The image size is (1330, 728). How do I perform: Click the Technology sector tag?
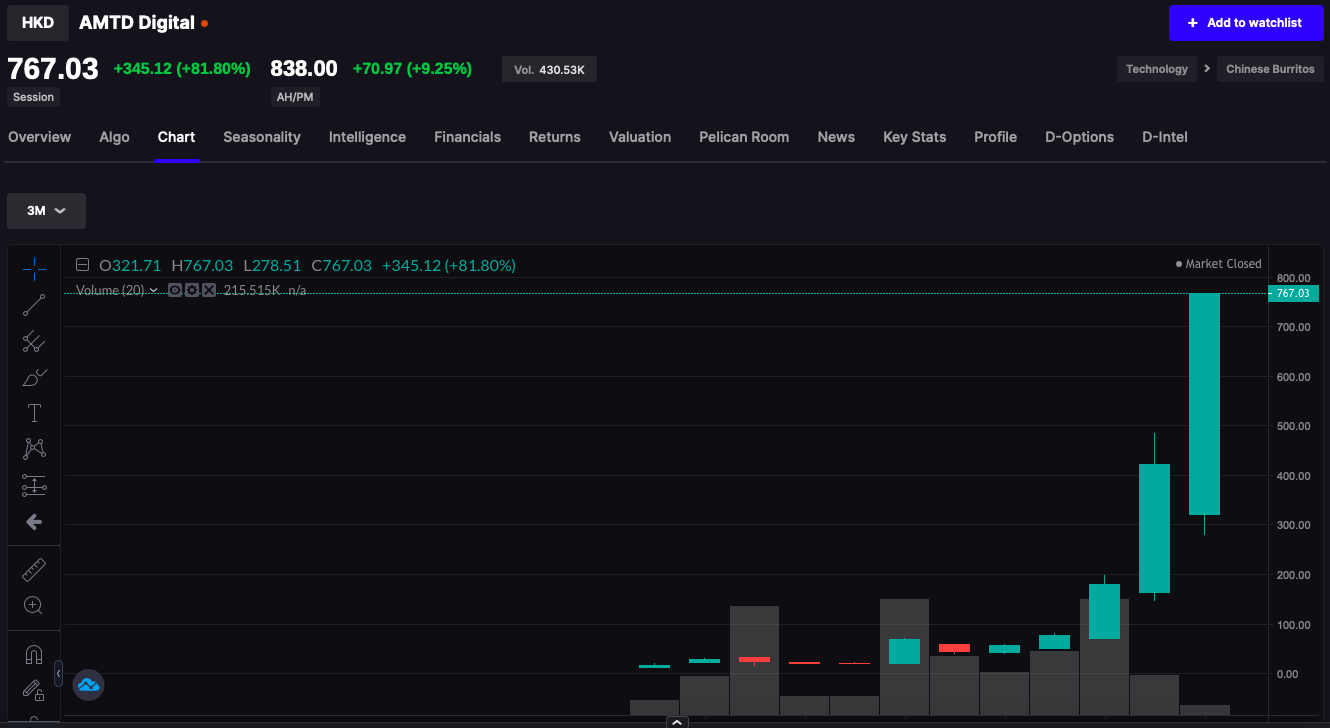click(1157, 69)
